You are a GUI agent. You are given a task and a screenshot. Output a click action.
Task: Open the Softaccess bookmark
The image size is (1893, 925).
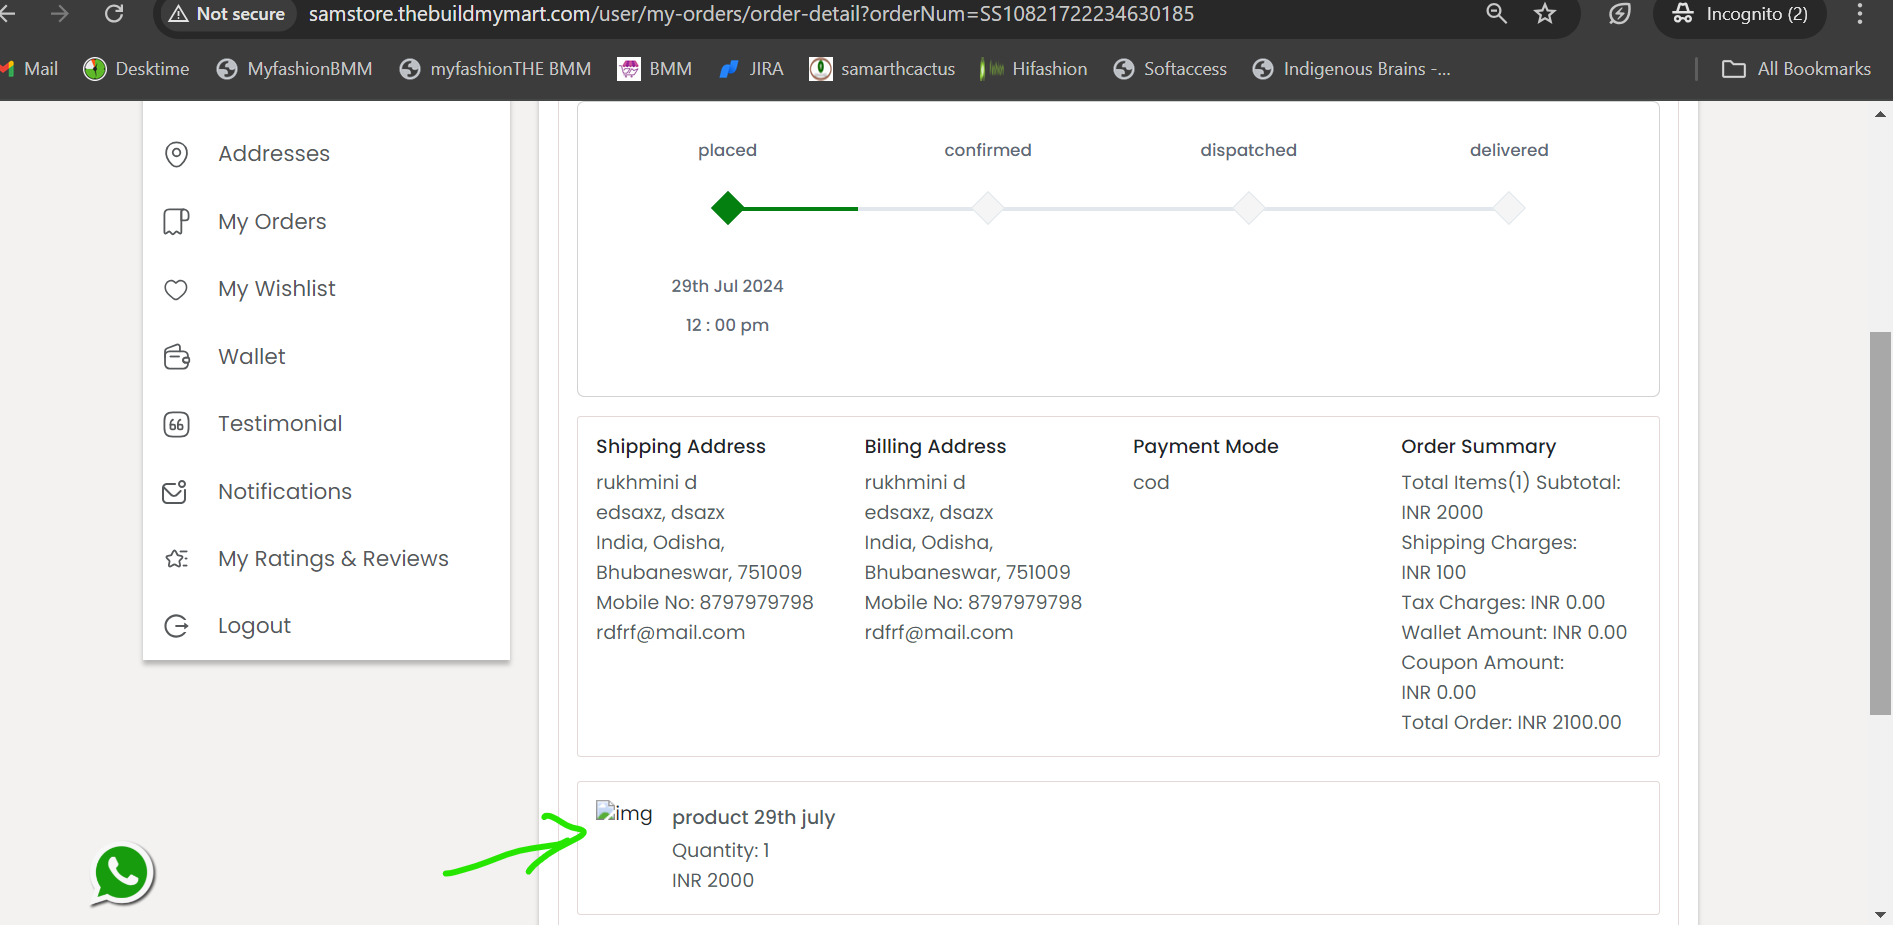click(1170, 69)
